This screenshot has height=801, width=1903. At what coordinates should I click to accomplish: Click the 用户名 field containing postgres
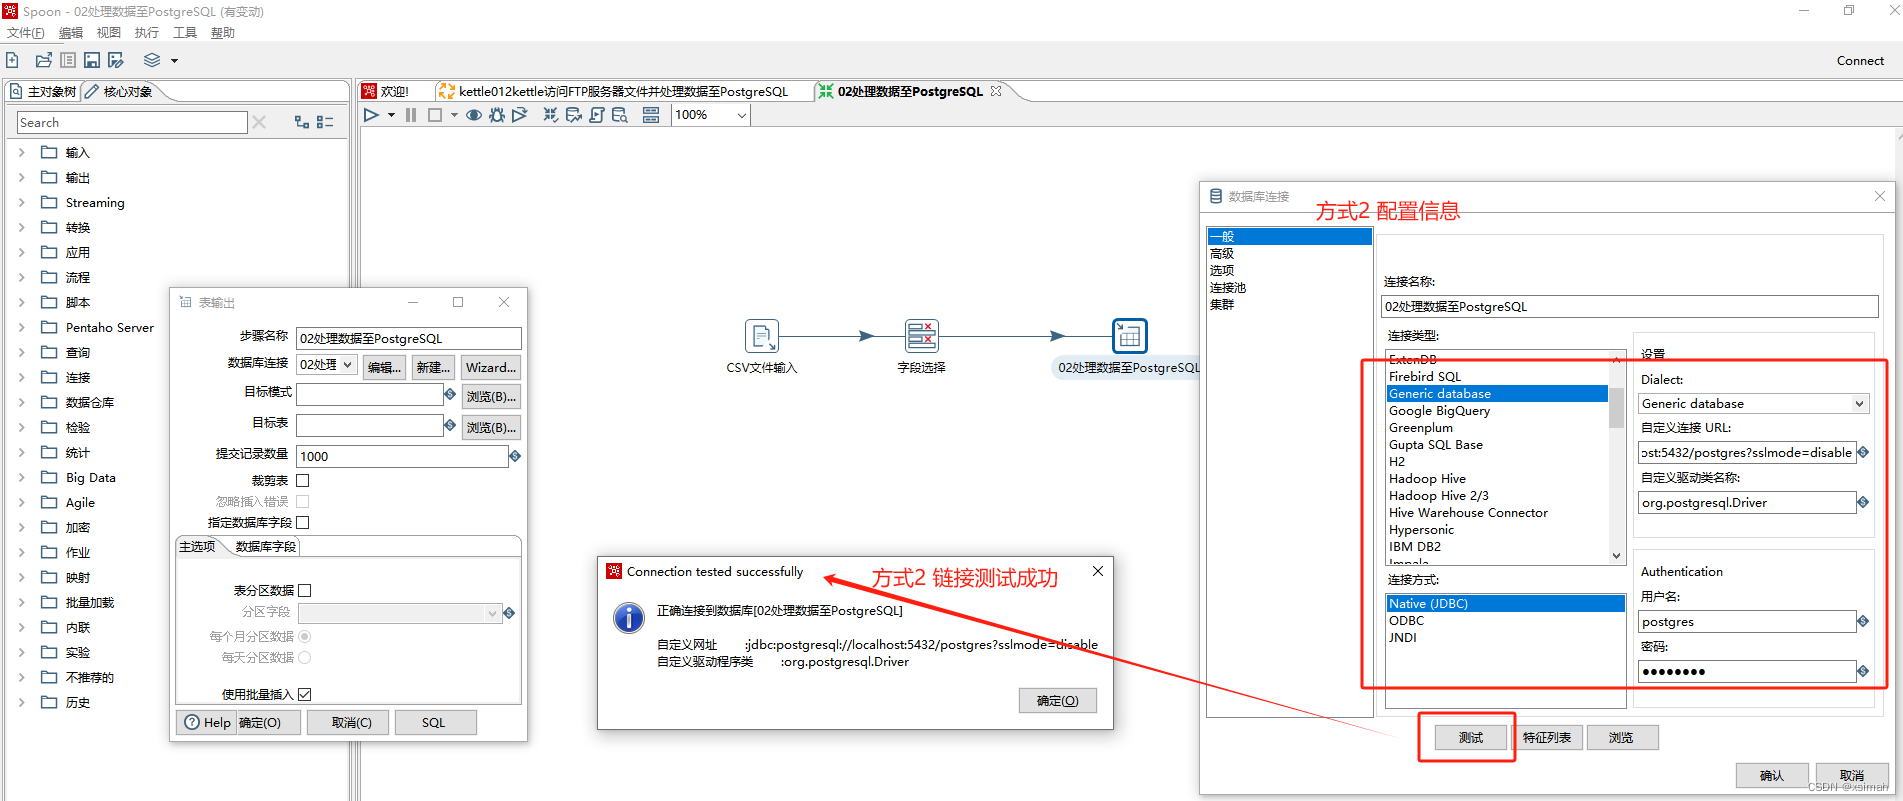pos(1747,622)
